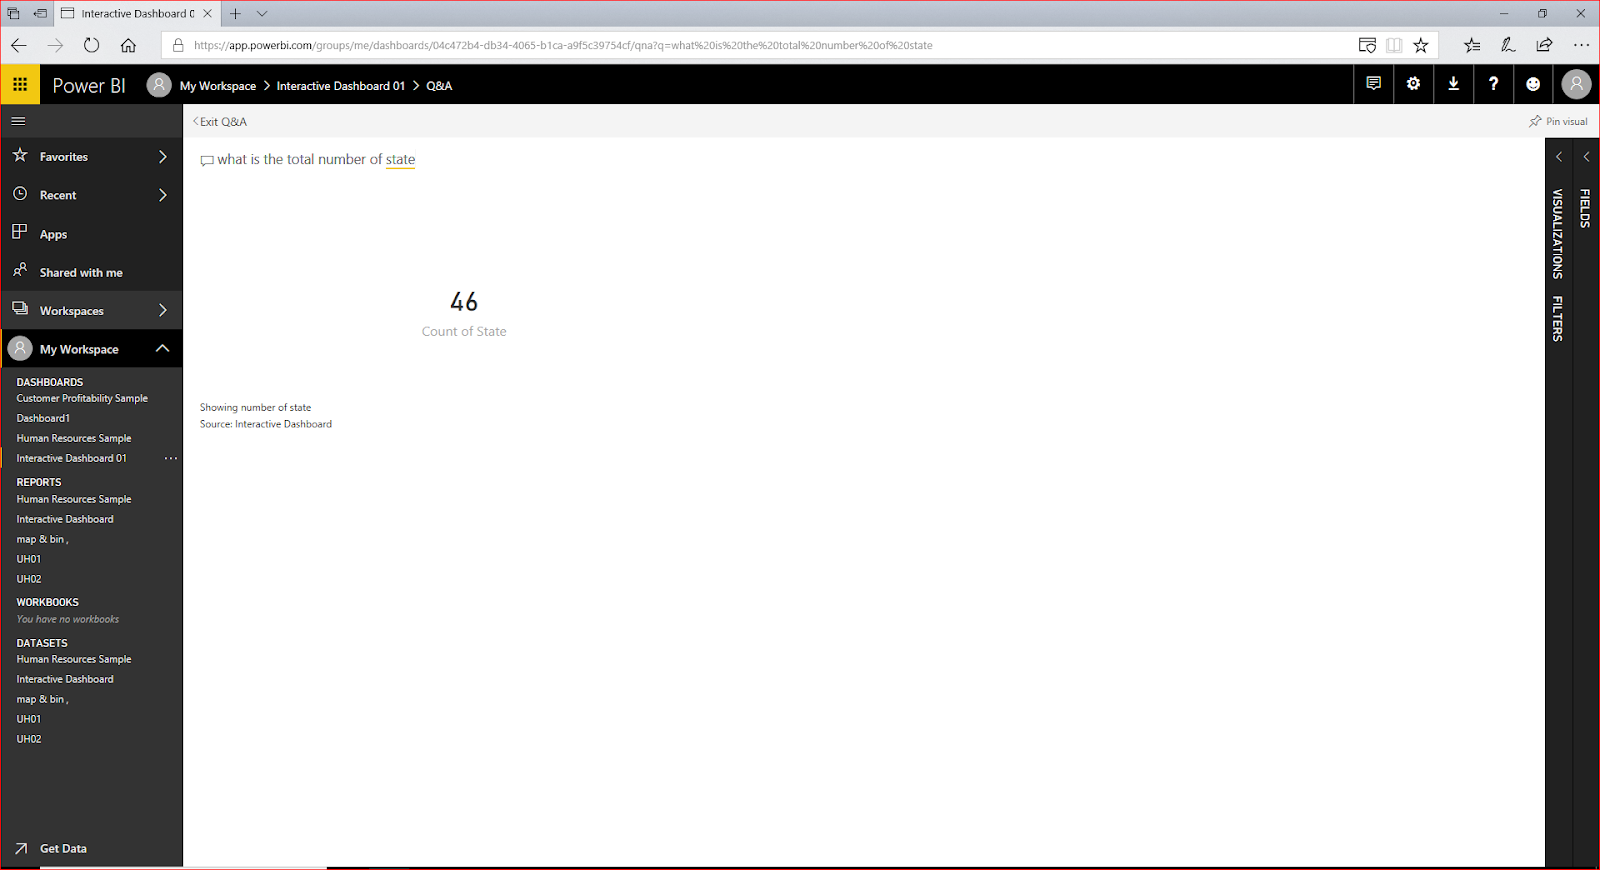Exit Q&A view
The image size is (1600, 870).
(220, 121)
